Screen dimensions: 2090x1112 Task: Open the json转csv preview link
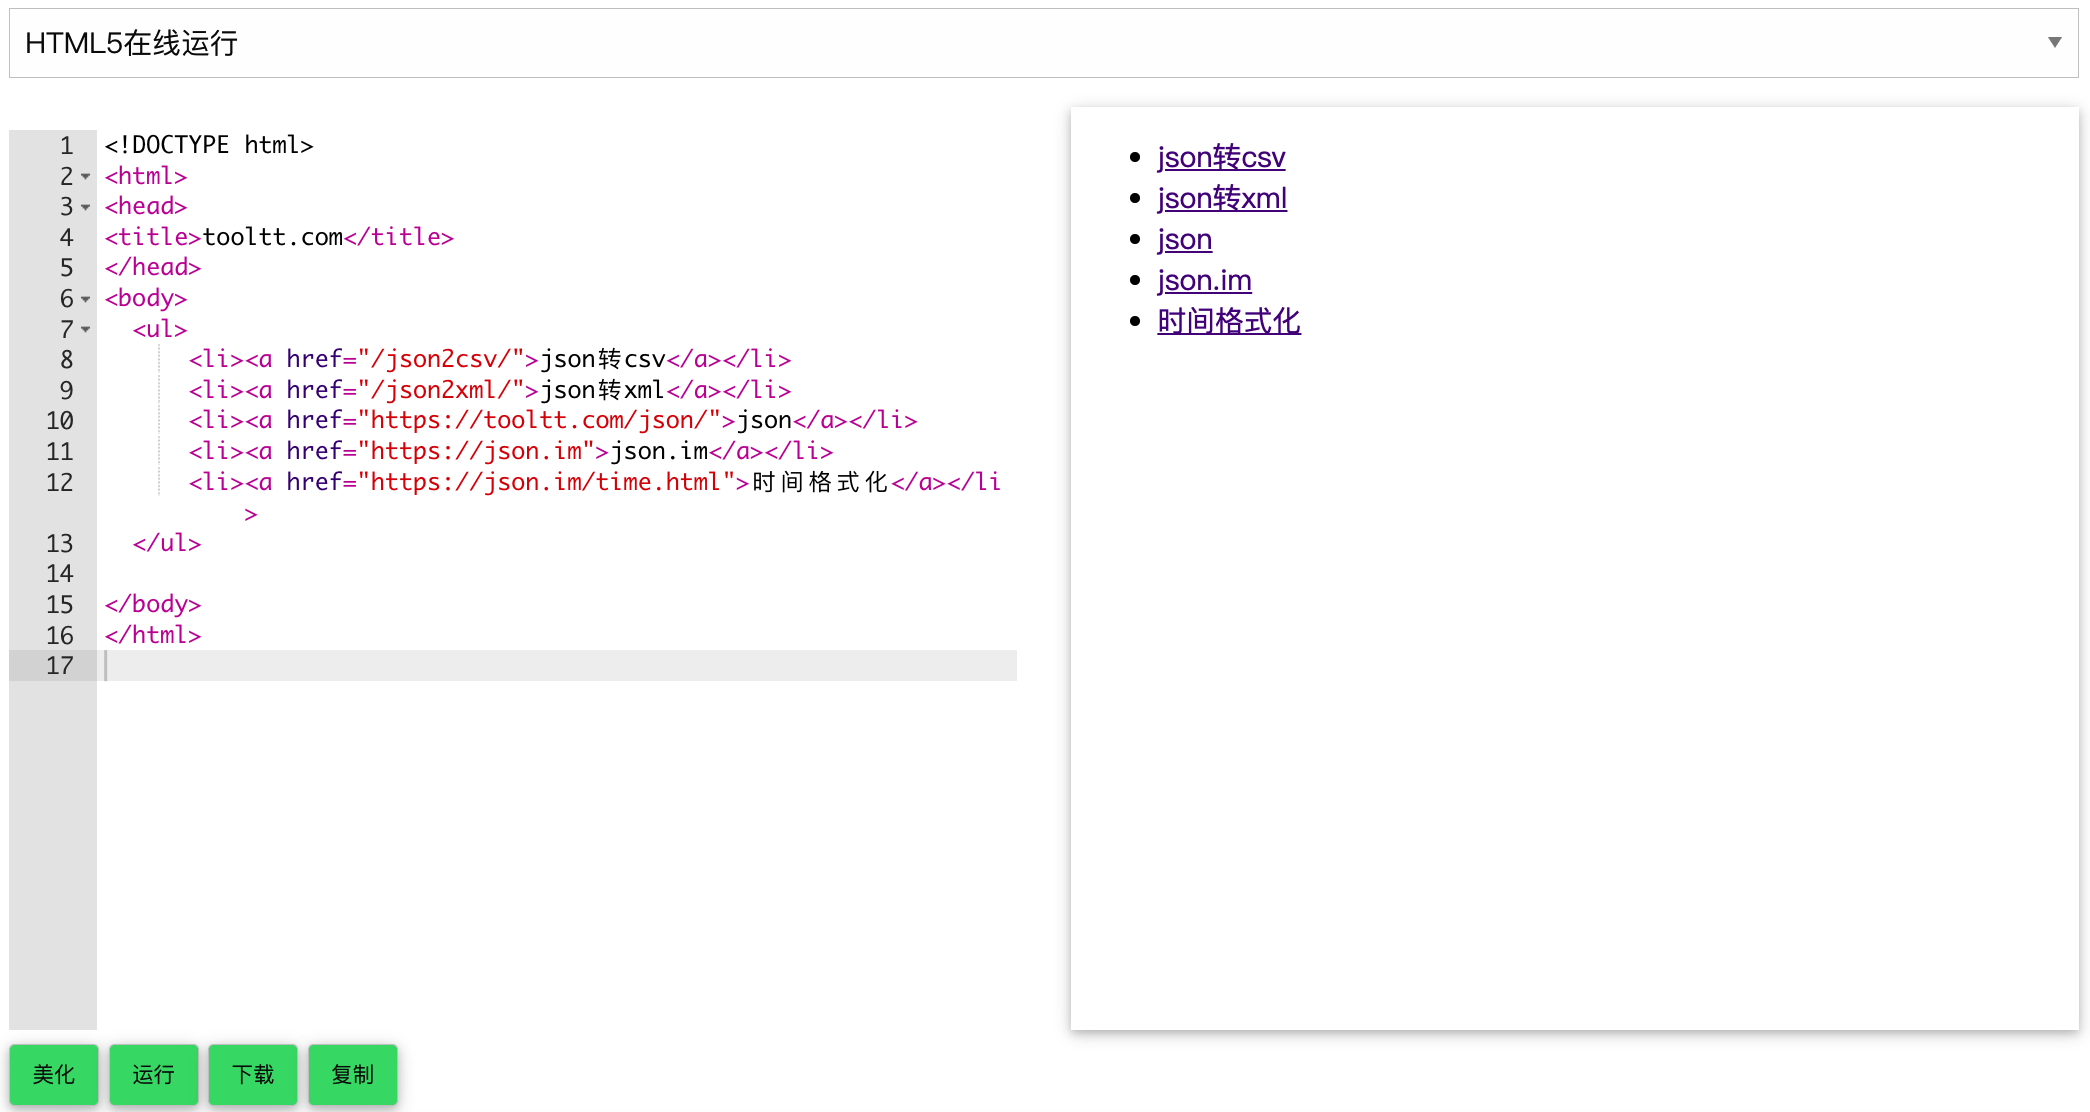click(1220, 158)
